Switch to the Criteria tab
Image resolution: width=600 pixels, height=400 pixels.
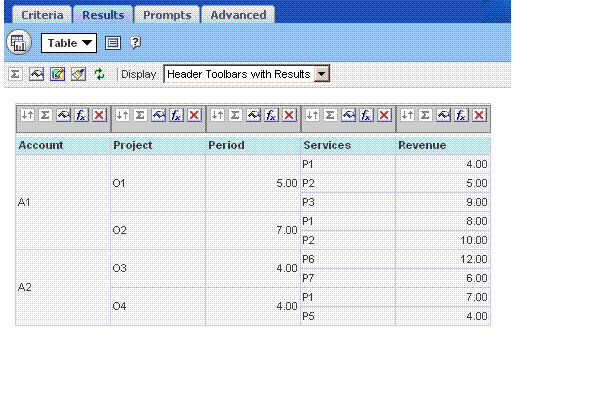coord(42,15)
